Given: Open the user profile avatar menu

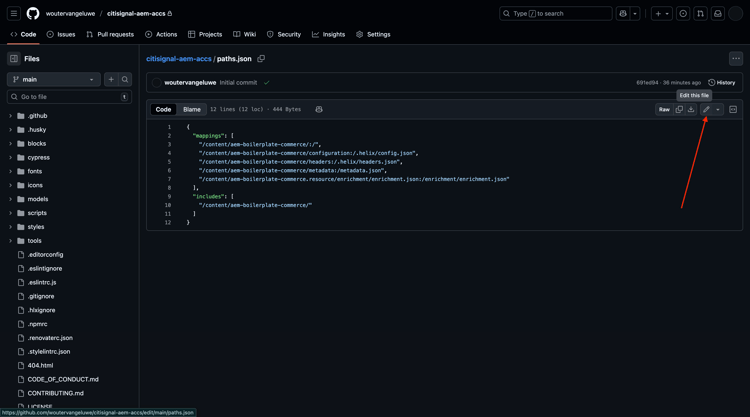Looking at the screenshot, I should click(x=735, y=13).
